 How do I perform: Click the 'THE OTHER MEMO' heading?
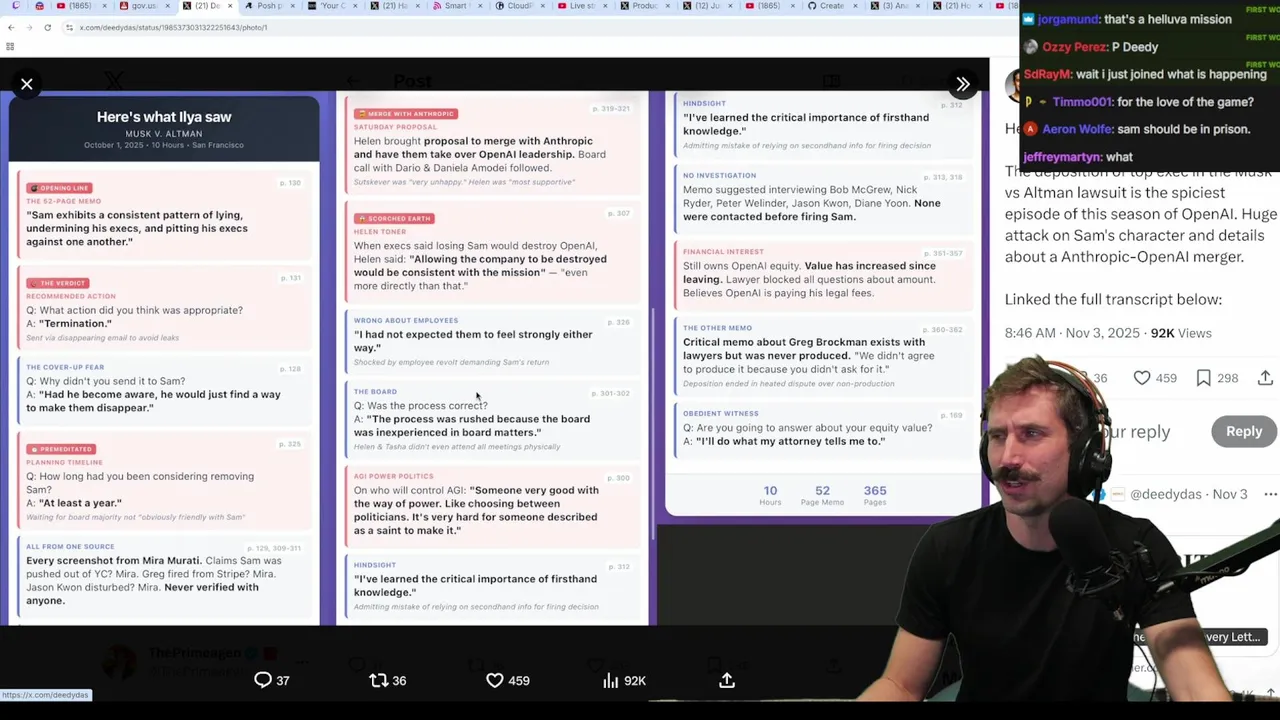[x=717, y=328]
